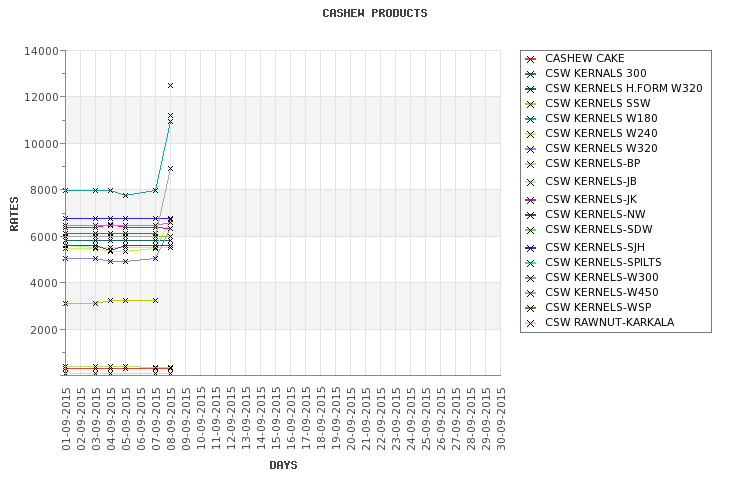Click the 14000 rate axis value
This screenshot has width=750, height=500.
tap(41, 51)
